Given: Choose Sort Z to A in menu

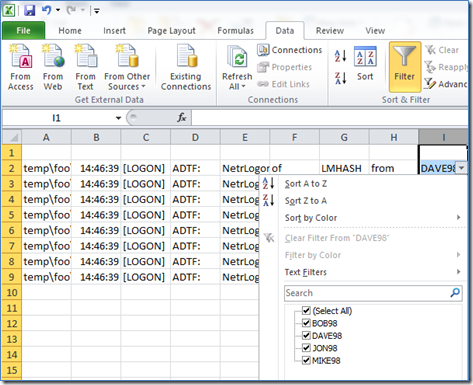Looking at the screenshot, I should click(x=306, y=201).
